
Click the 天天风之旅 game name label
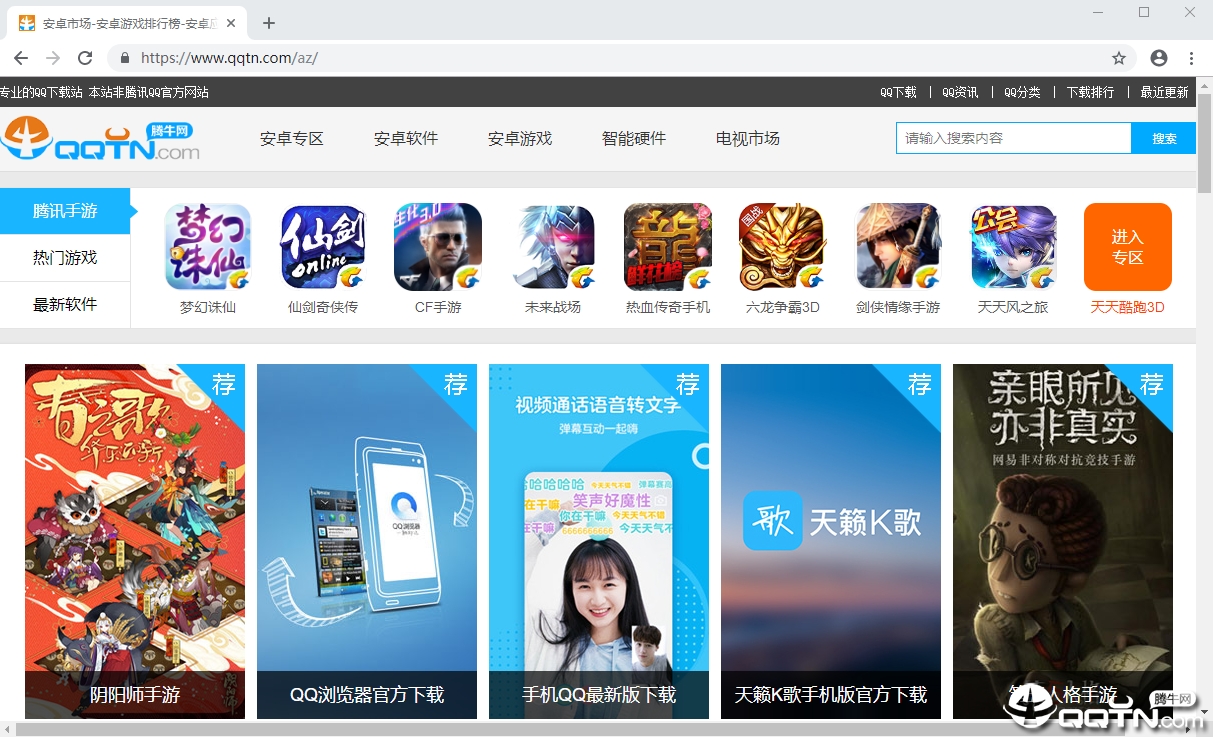pyautogui.click(x=1013, y=307)
